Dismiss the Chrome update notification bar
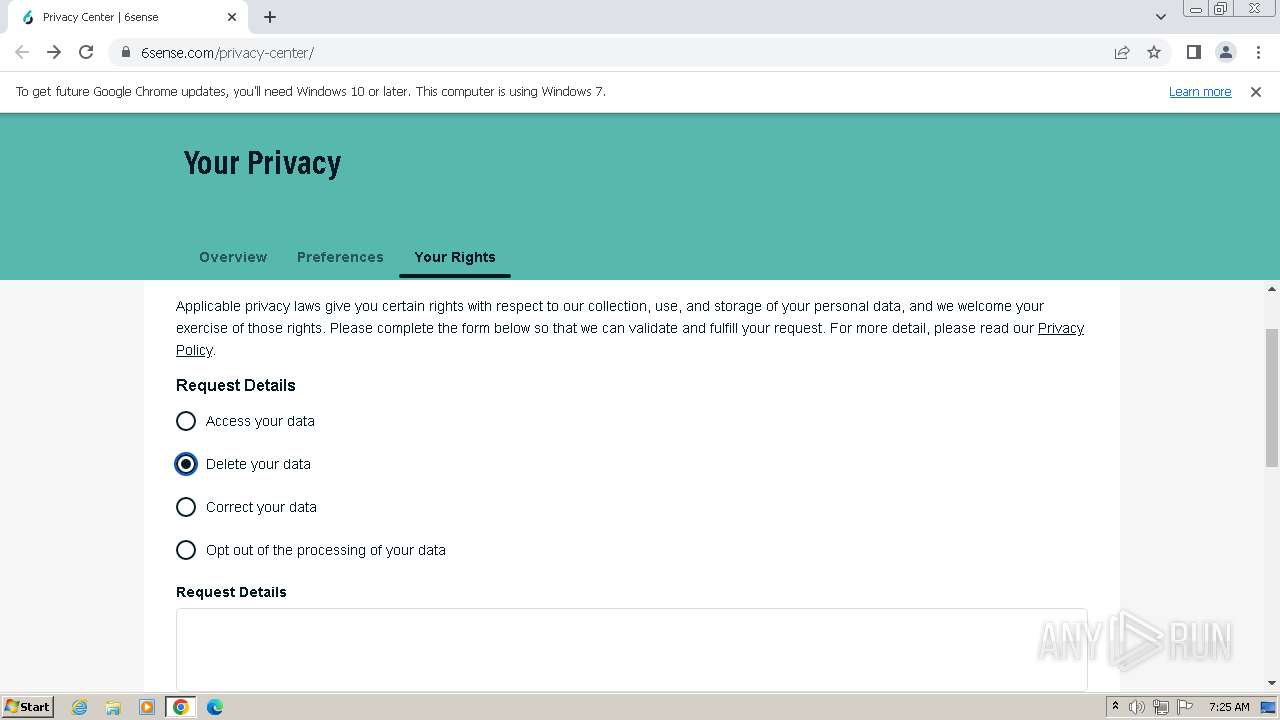The image size is (1280, 720). (x=1256, y=91)
